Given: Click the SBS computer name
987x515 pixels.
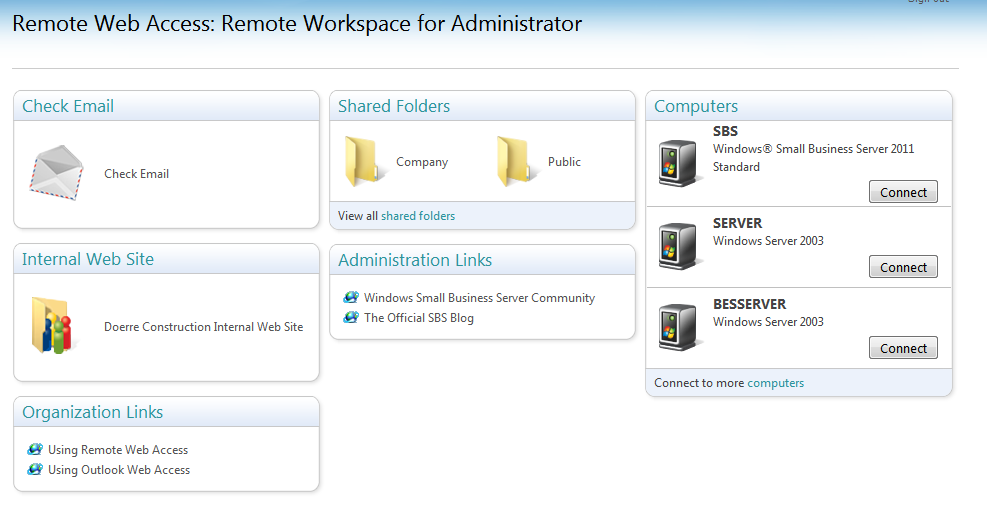Looking at the screenshot, I should pyautogui.click(x=725, y=131).
